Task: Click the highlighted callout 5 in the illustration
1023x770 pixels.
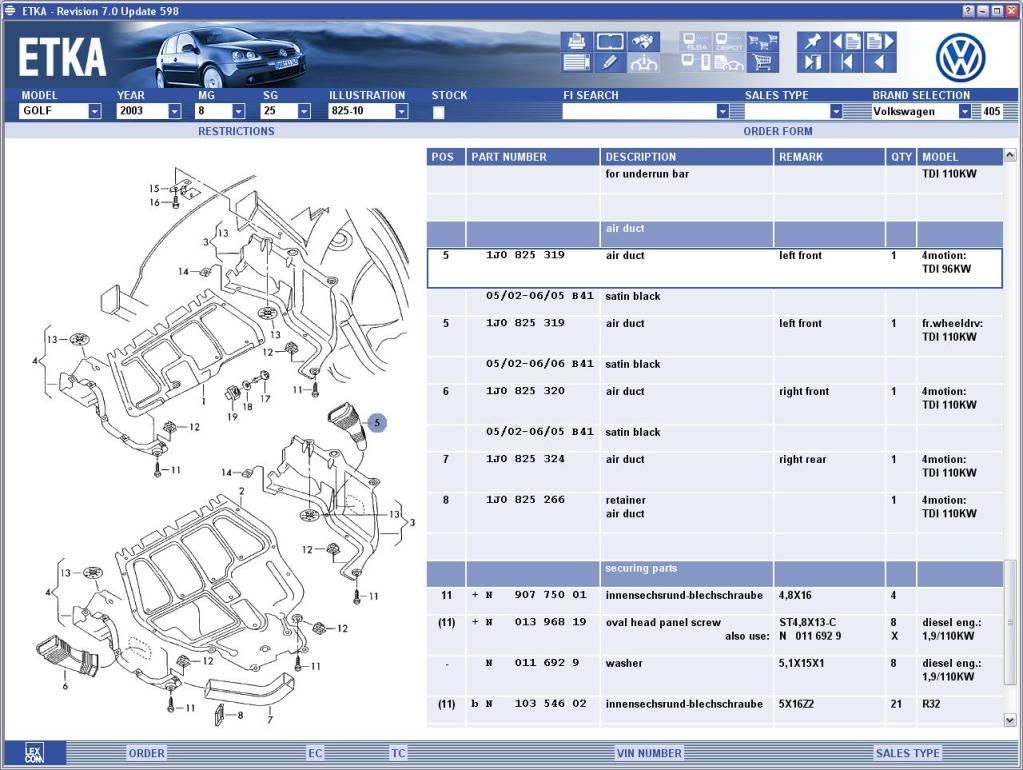Action: click(377, 423)
